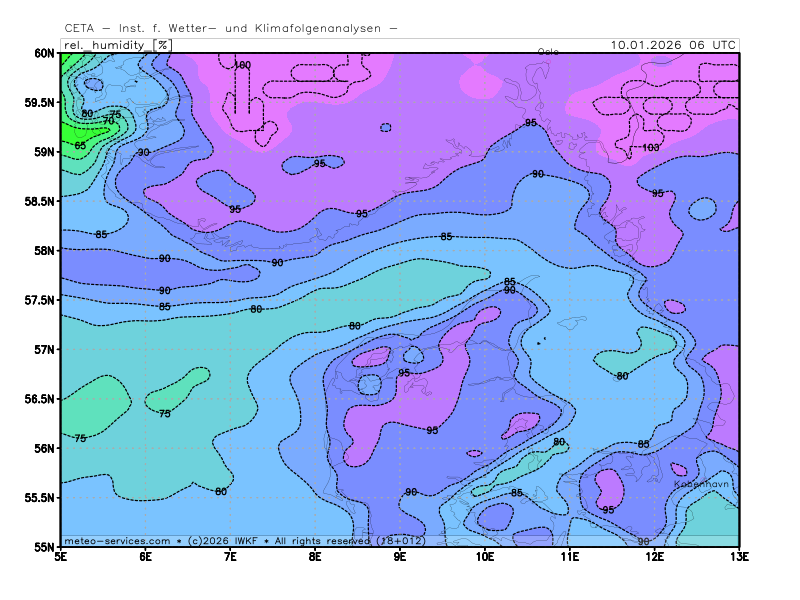800x600 pixels.
Task: Select the Kobenhavn city label
Action: coord(704,484)
